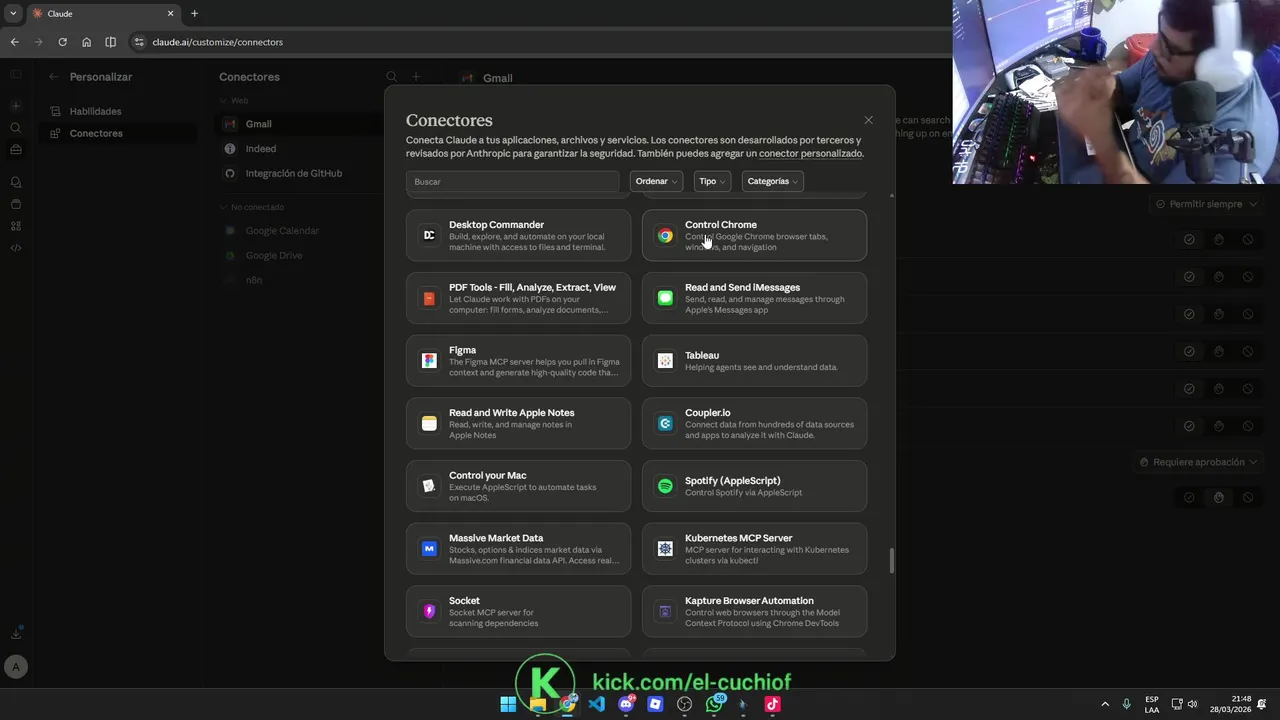Open the Control Chrome connector card
The image size is (1280, 720).
(754, 235)
